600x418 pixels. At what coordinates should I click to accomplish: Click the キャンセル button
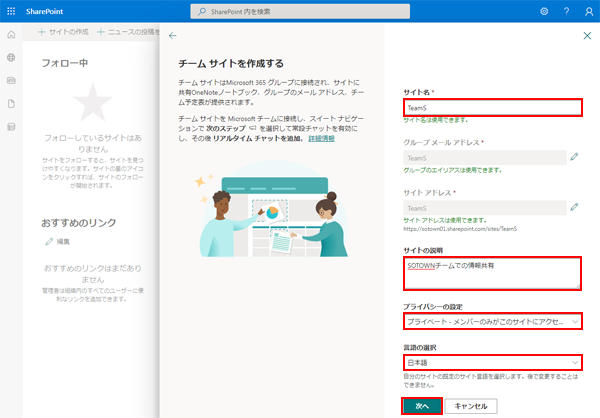(471, 406)
